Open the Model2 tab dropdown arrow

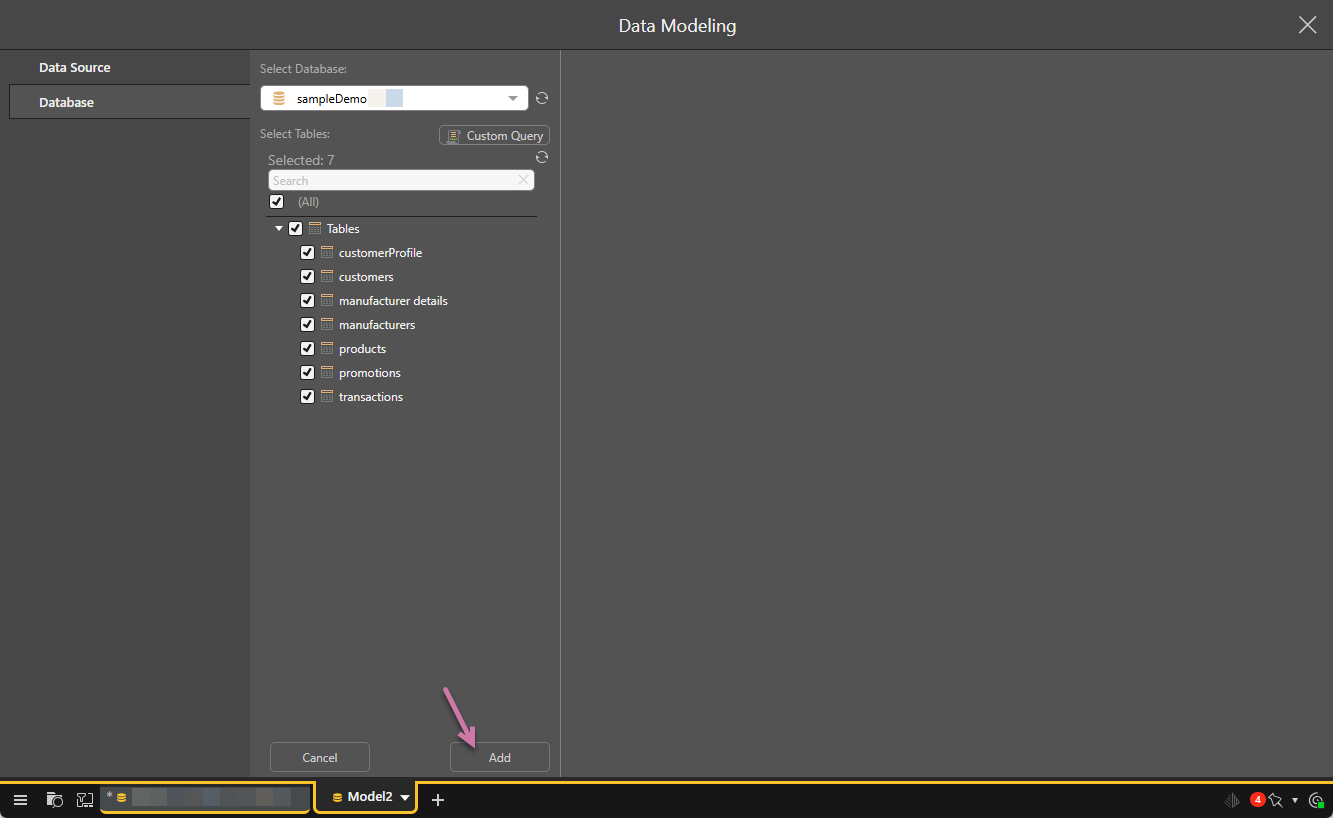point(405,798)
